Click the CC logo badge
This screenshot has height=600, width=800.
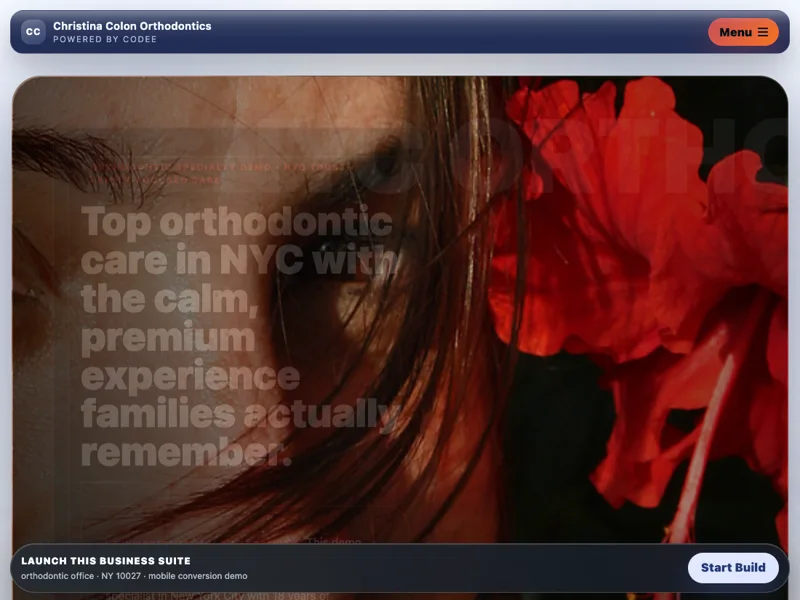coord(33,32)
